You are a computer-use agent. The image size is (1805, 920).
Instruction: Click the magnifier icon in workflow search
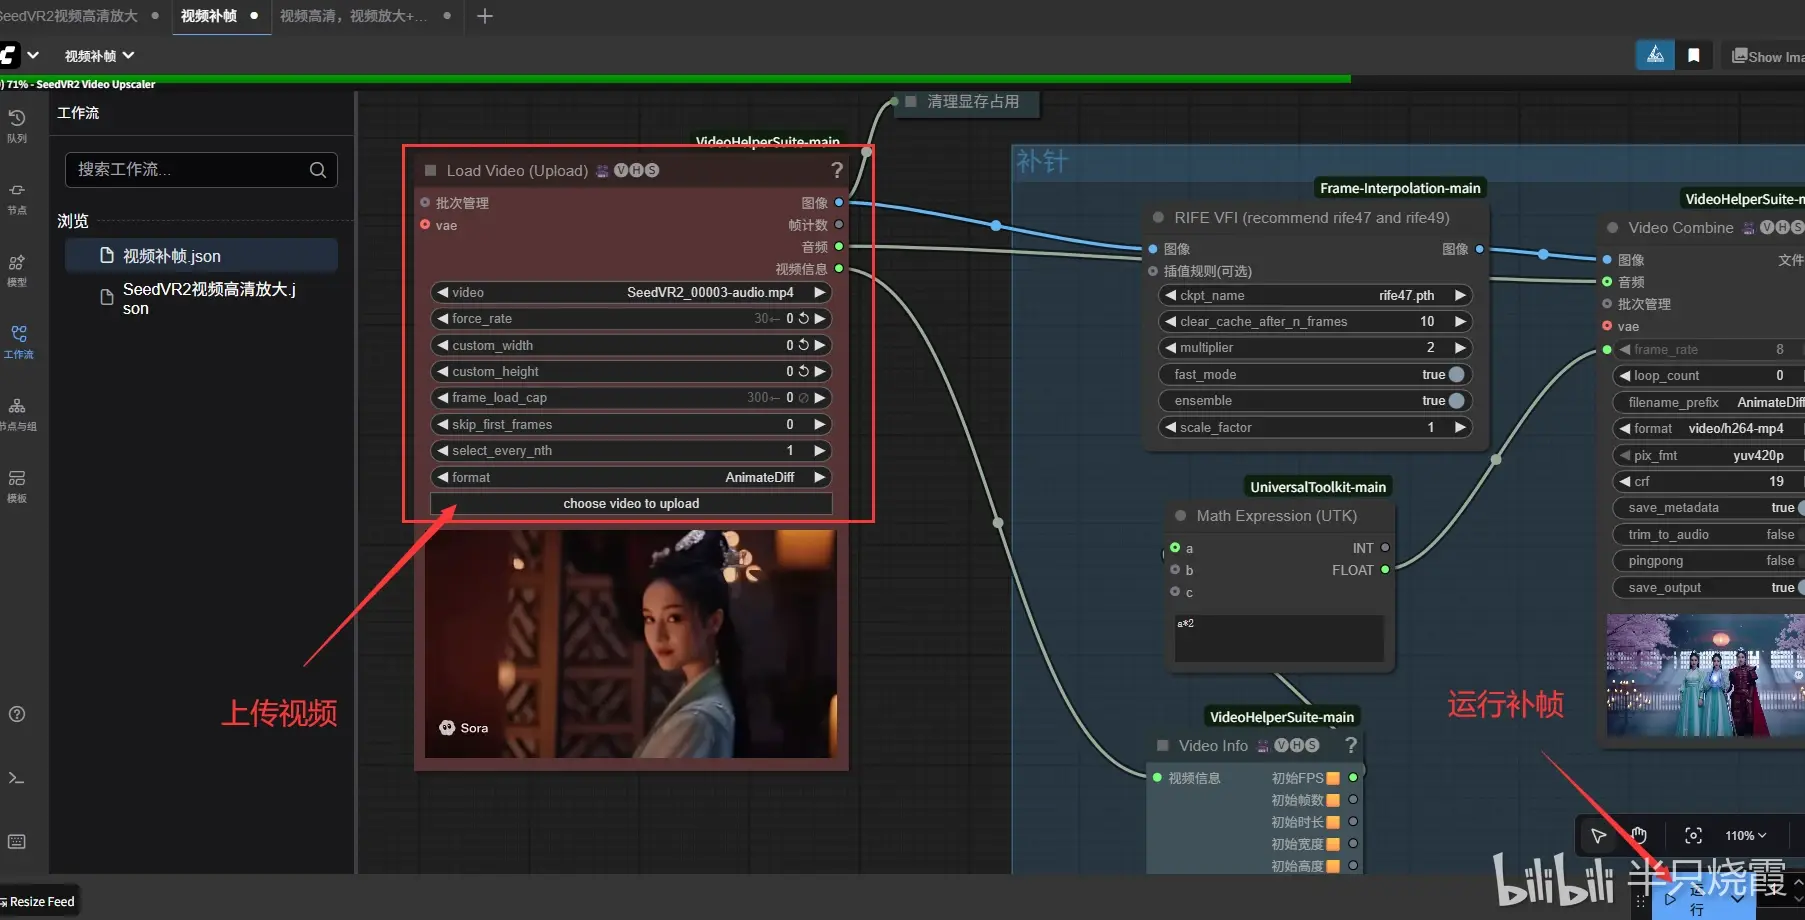318,170
